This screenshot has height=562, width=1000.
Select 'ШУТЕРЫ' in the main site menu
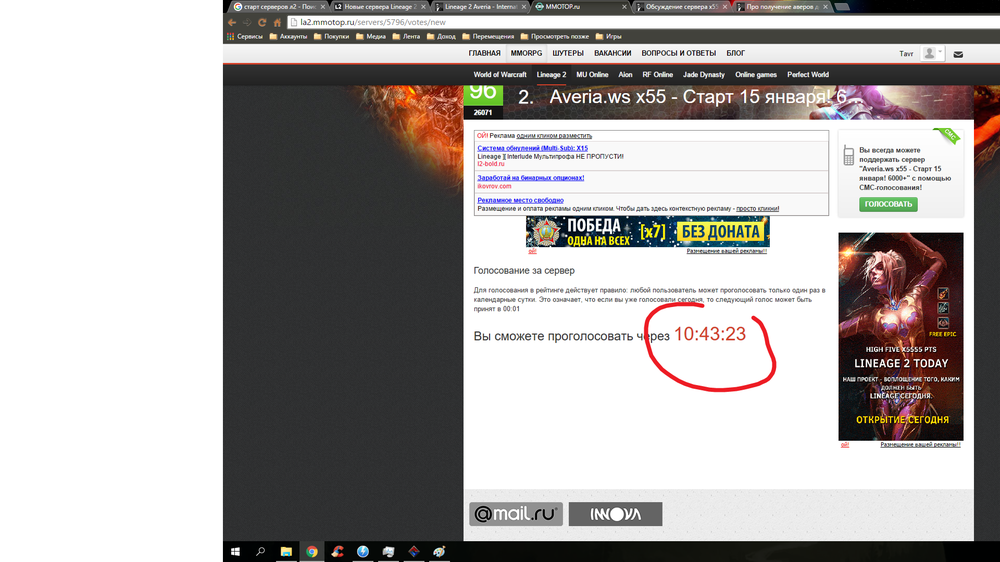click(568, 53)
